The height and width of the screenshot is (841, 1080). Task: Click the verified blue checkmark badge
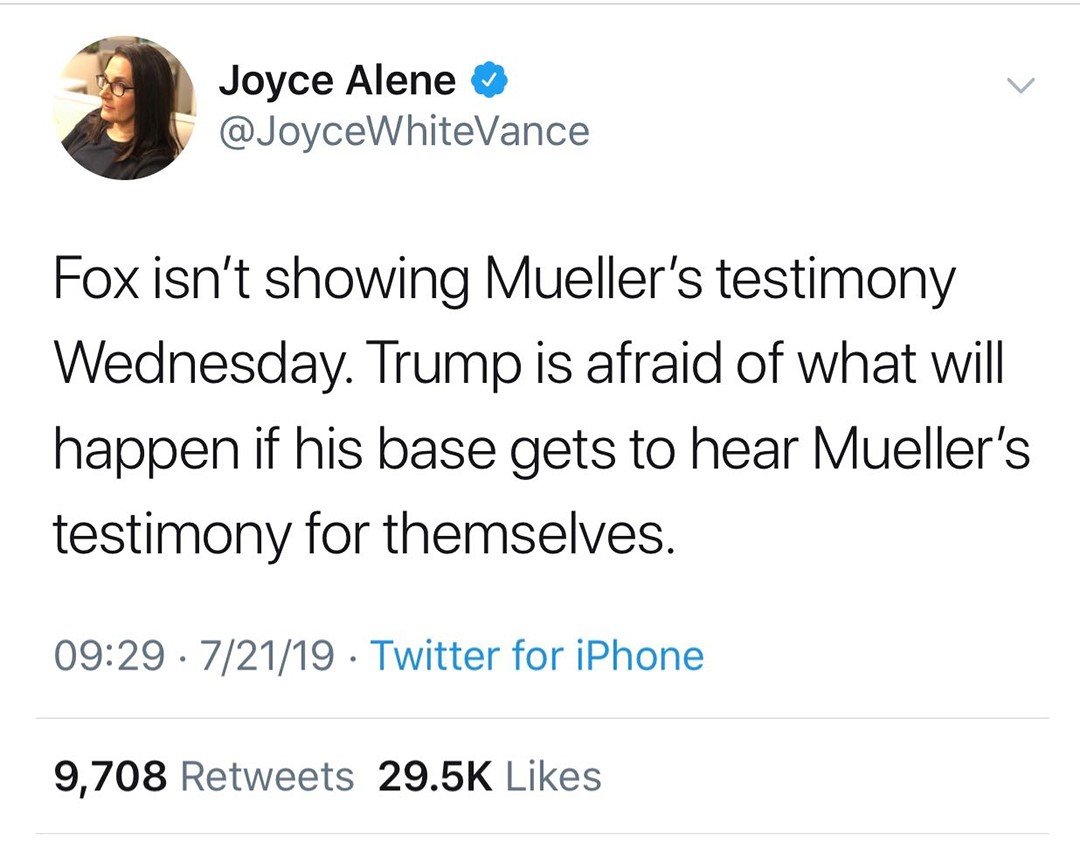[488, 81]
